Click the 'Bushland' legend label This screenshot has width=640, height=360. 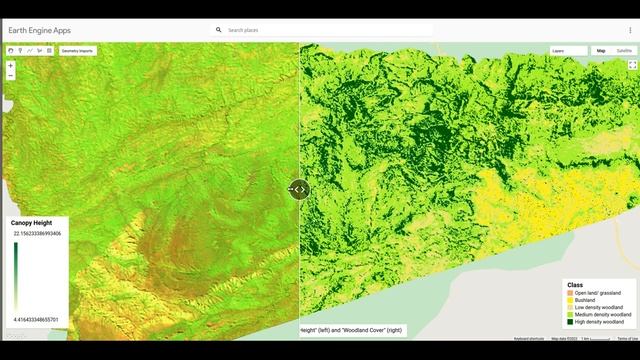pos(584,300)
